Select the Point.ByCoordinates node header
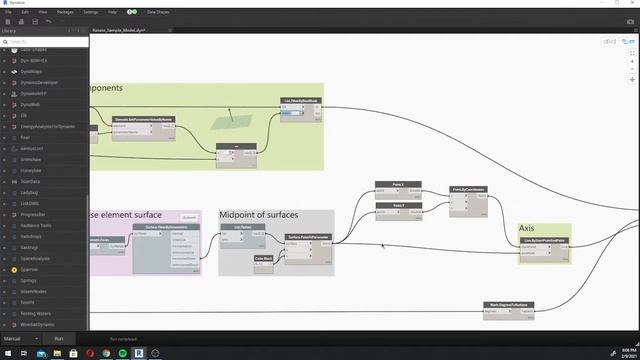The height and width of the screenshot is (360, 640). [x=469, y=189]
